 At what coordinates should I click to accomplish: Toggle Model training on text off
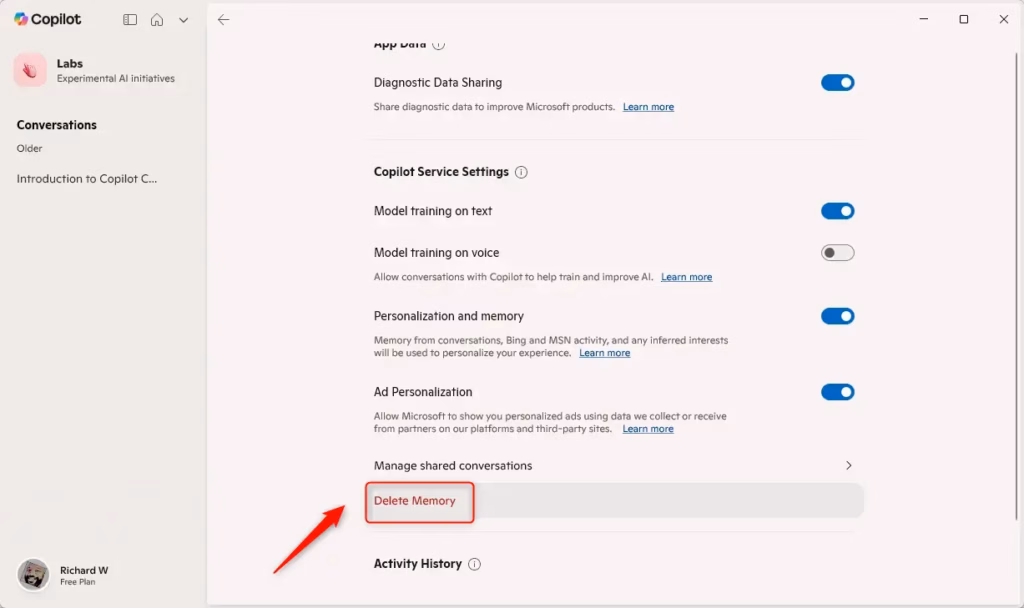click(x=837, y=210)
